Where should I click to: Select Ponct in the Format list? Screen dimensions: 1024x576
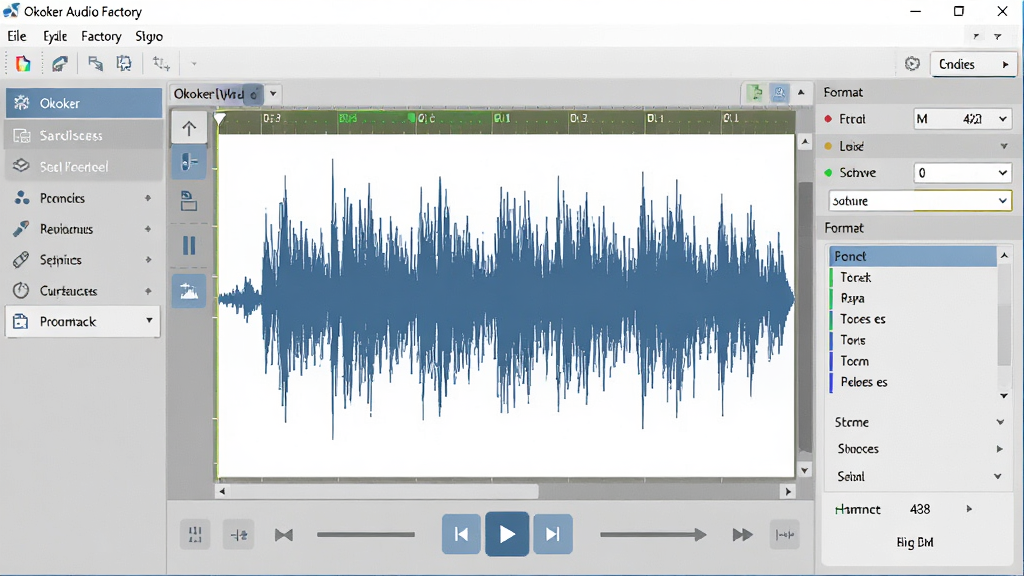913,256
